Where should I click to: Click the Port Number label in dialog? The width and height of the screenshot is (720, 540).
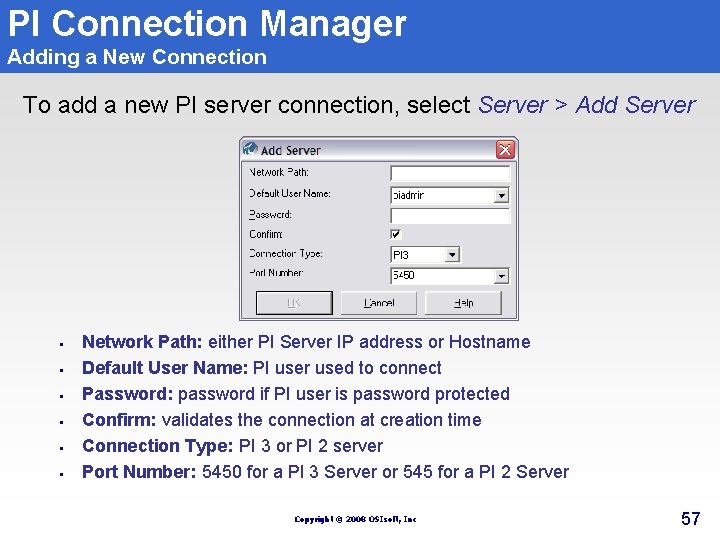click(x=276, y=273)
